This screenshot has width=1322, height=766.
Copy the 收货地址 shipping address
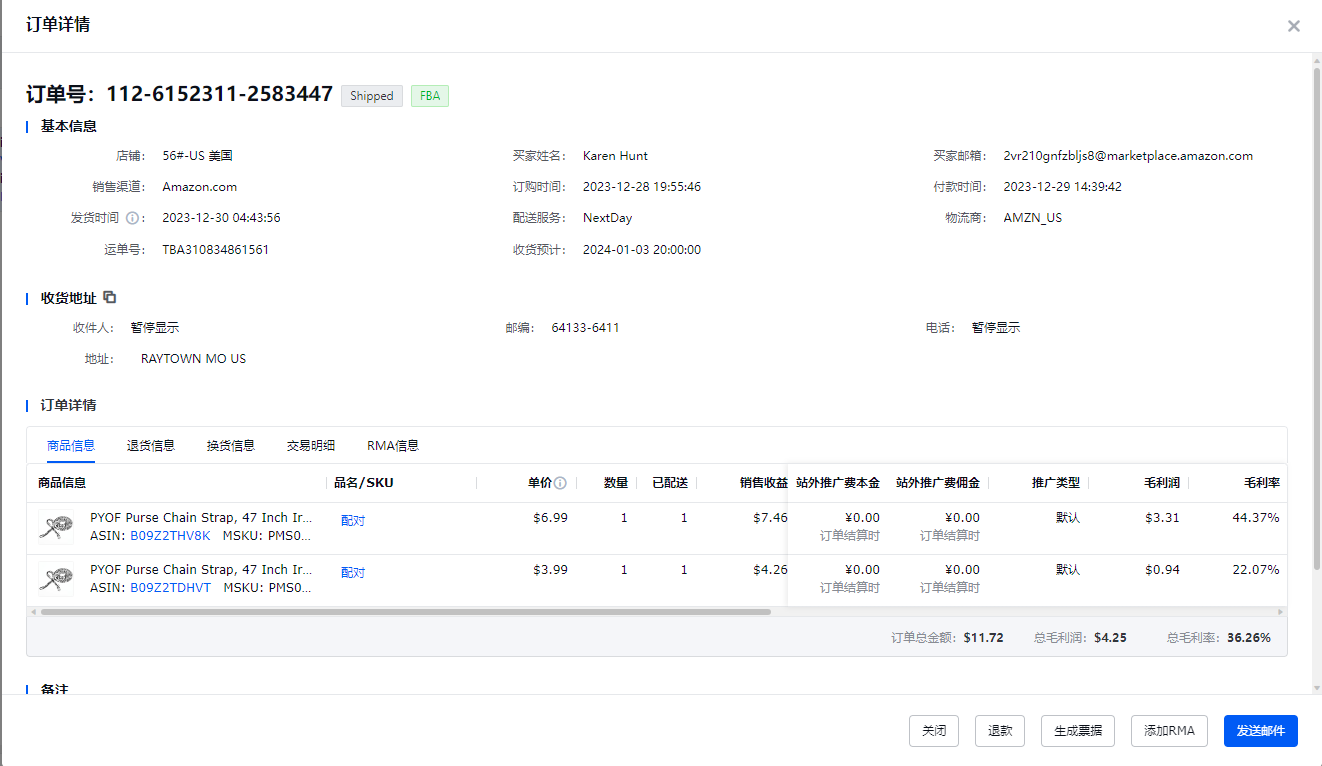[110, 297]
